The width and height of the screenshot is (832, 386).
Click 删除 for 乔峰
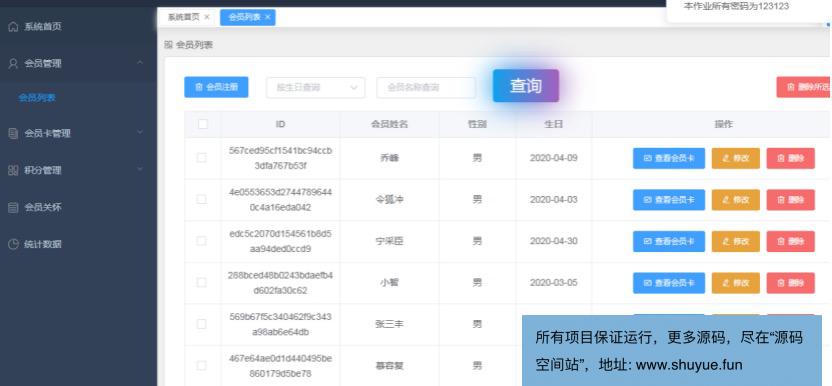click(x=791, y=158)
